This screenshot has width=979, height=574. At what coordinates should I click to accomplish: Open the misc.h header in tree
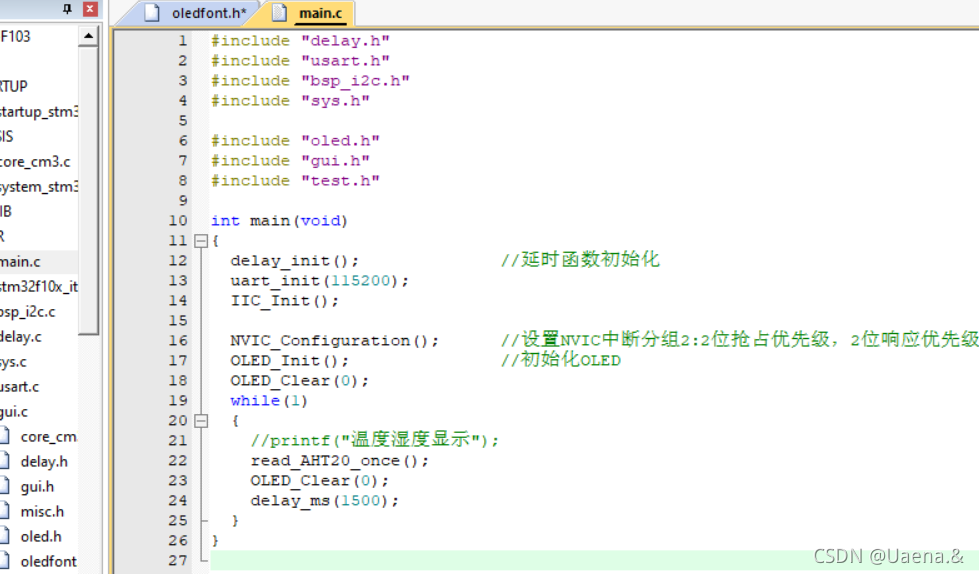tap(42, 512)
